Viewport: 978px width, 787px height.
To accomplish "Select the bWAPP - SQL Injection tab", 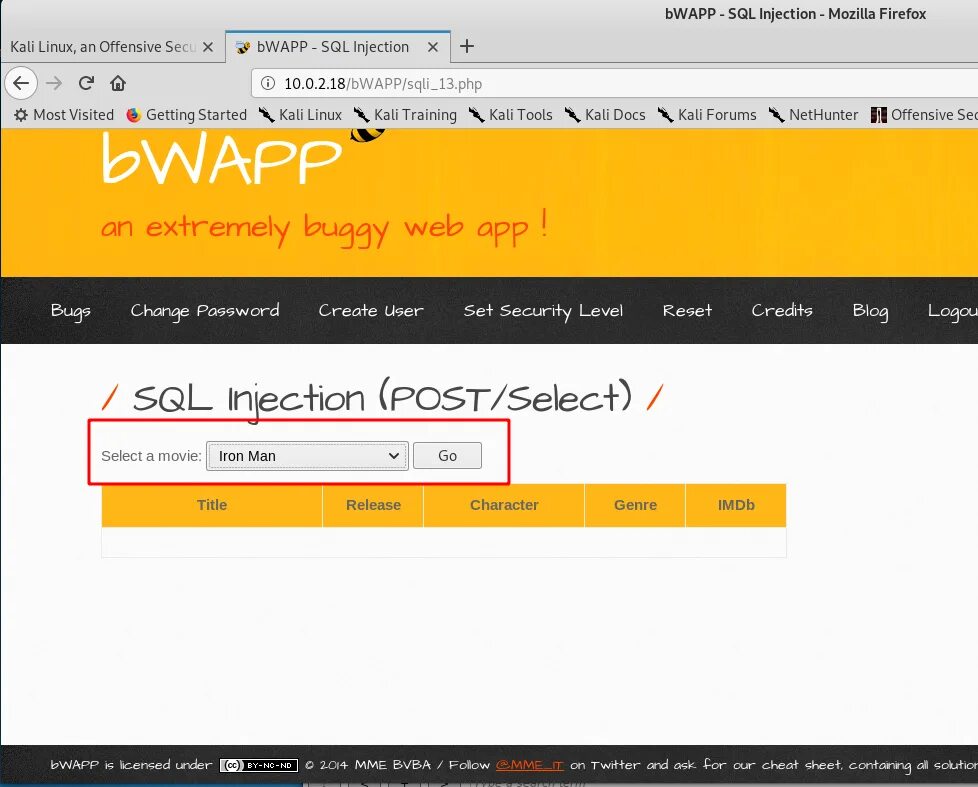I will tap(332, 47).
